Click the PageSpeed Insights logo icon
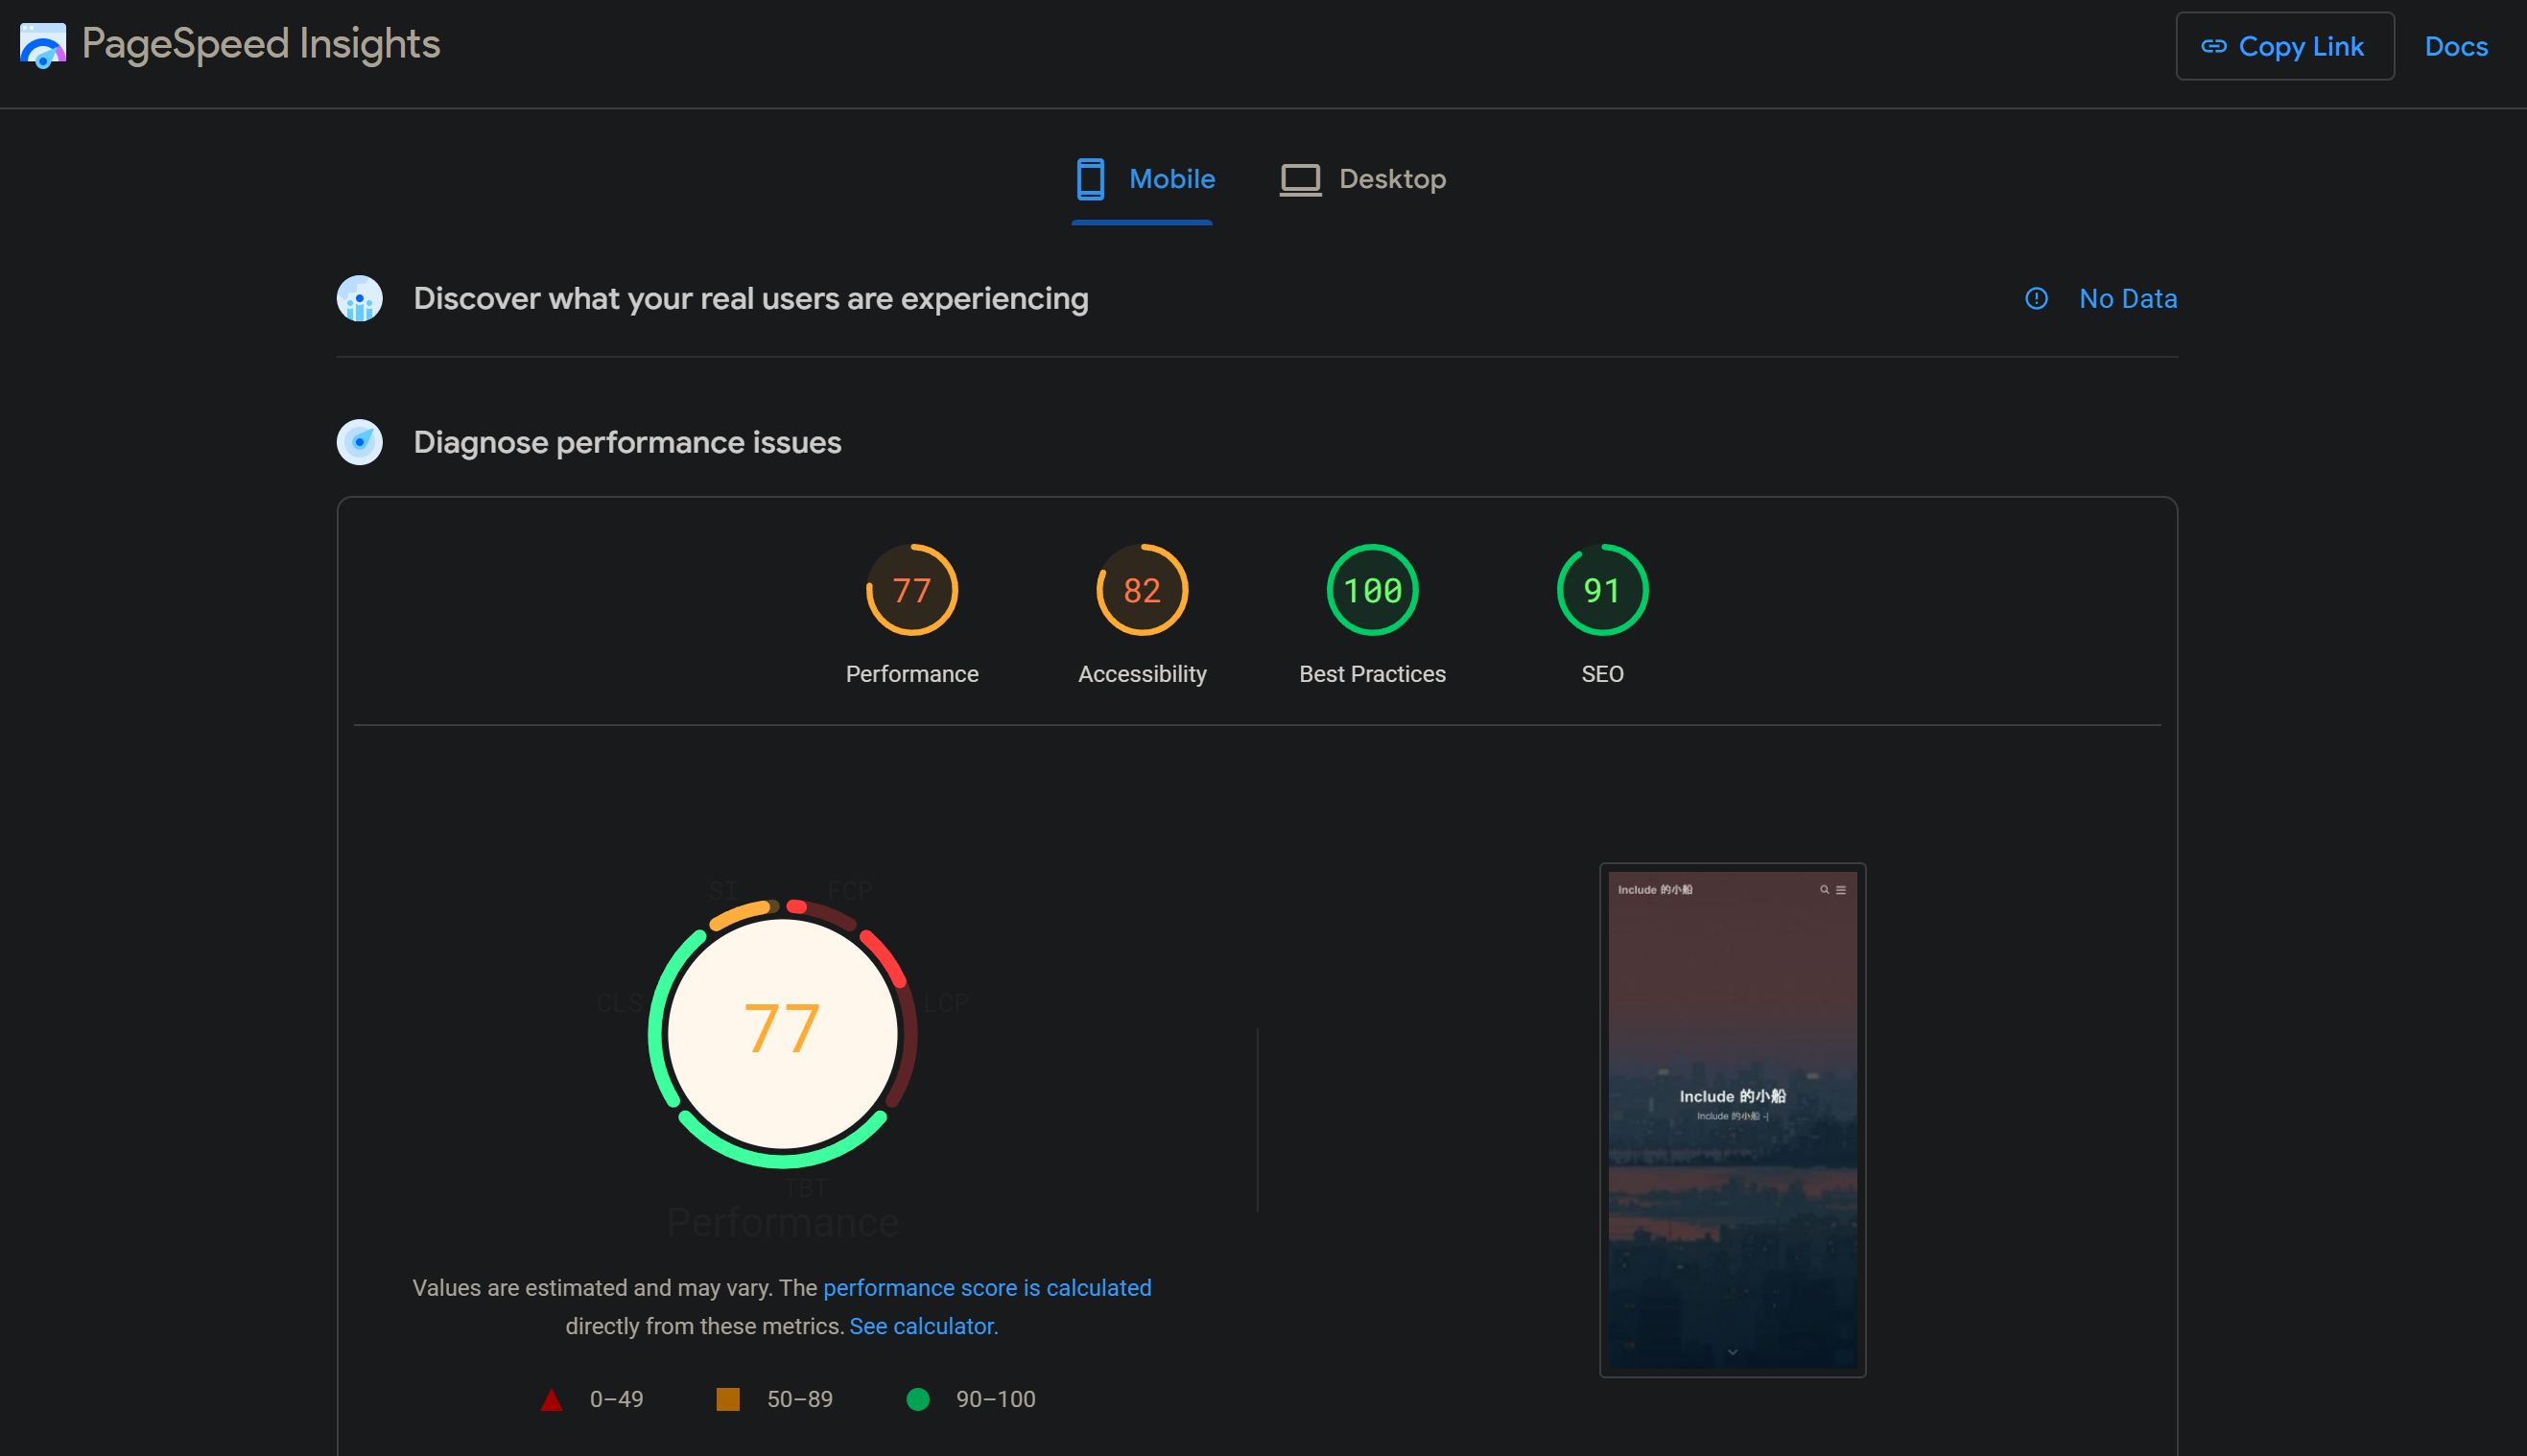2527x1456 pixels. point(42,45)
